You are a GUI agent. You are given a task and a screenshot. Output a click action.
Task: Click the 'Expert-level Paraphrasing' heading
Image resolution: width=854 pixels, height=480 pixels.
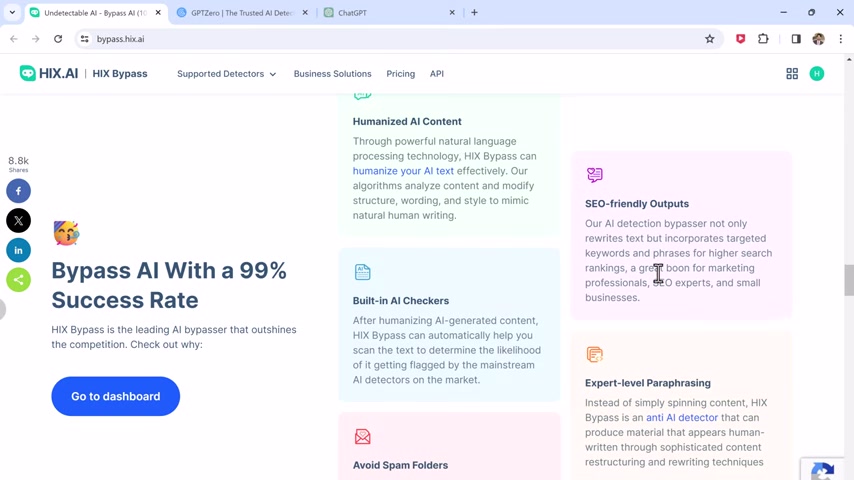pos(648,383)
